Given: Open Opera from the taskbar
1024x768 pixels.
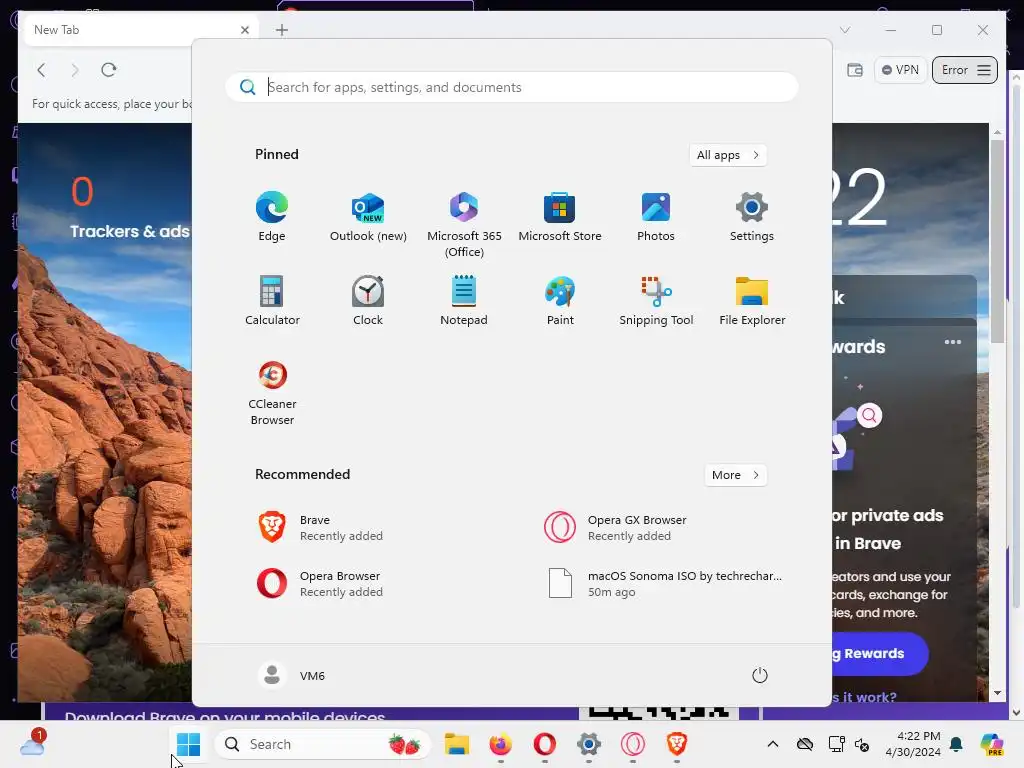Looking at the screenshot, I should (545, 744).
